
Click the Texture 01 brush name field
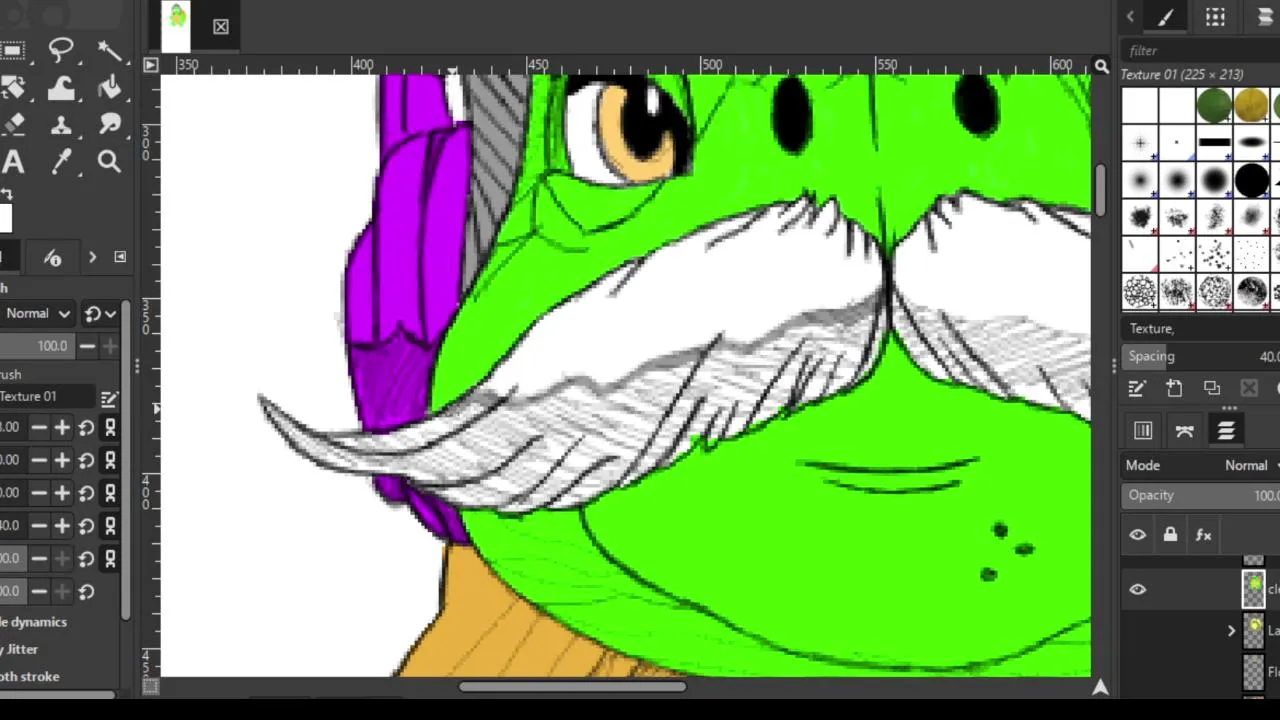click(47, 397)
